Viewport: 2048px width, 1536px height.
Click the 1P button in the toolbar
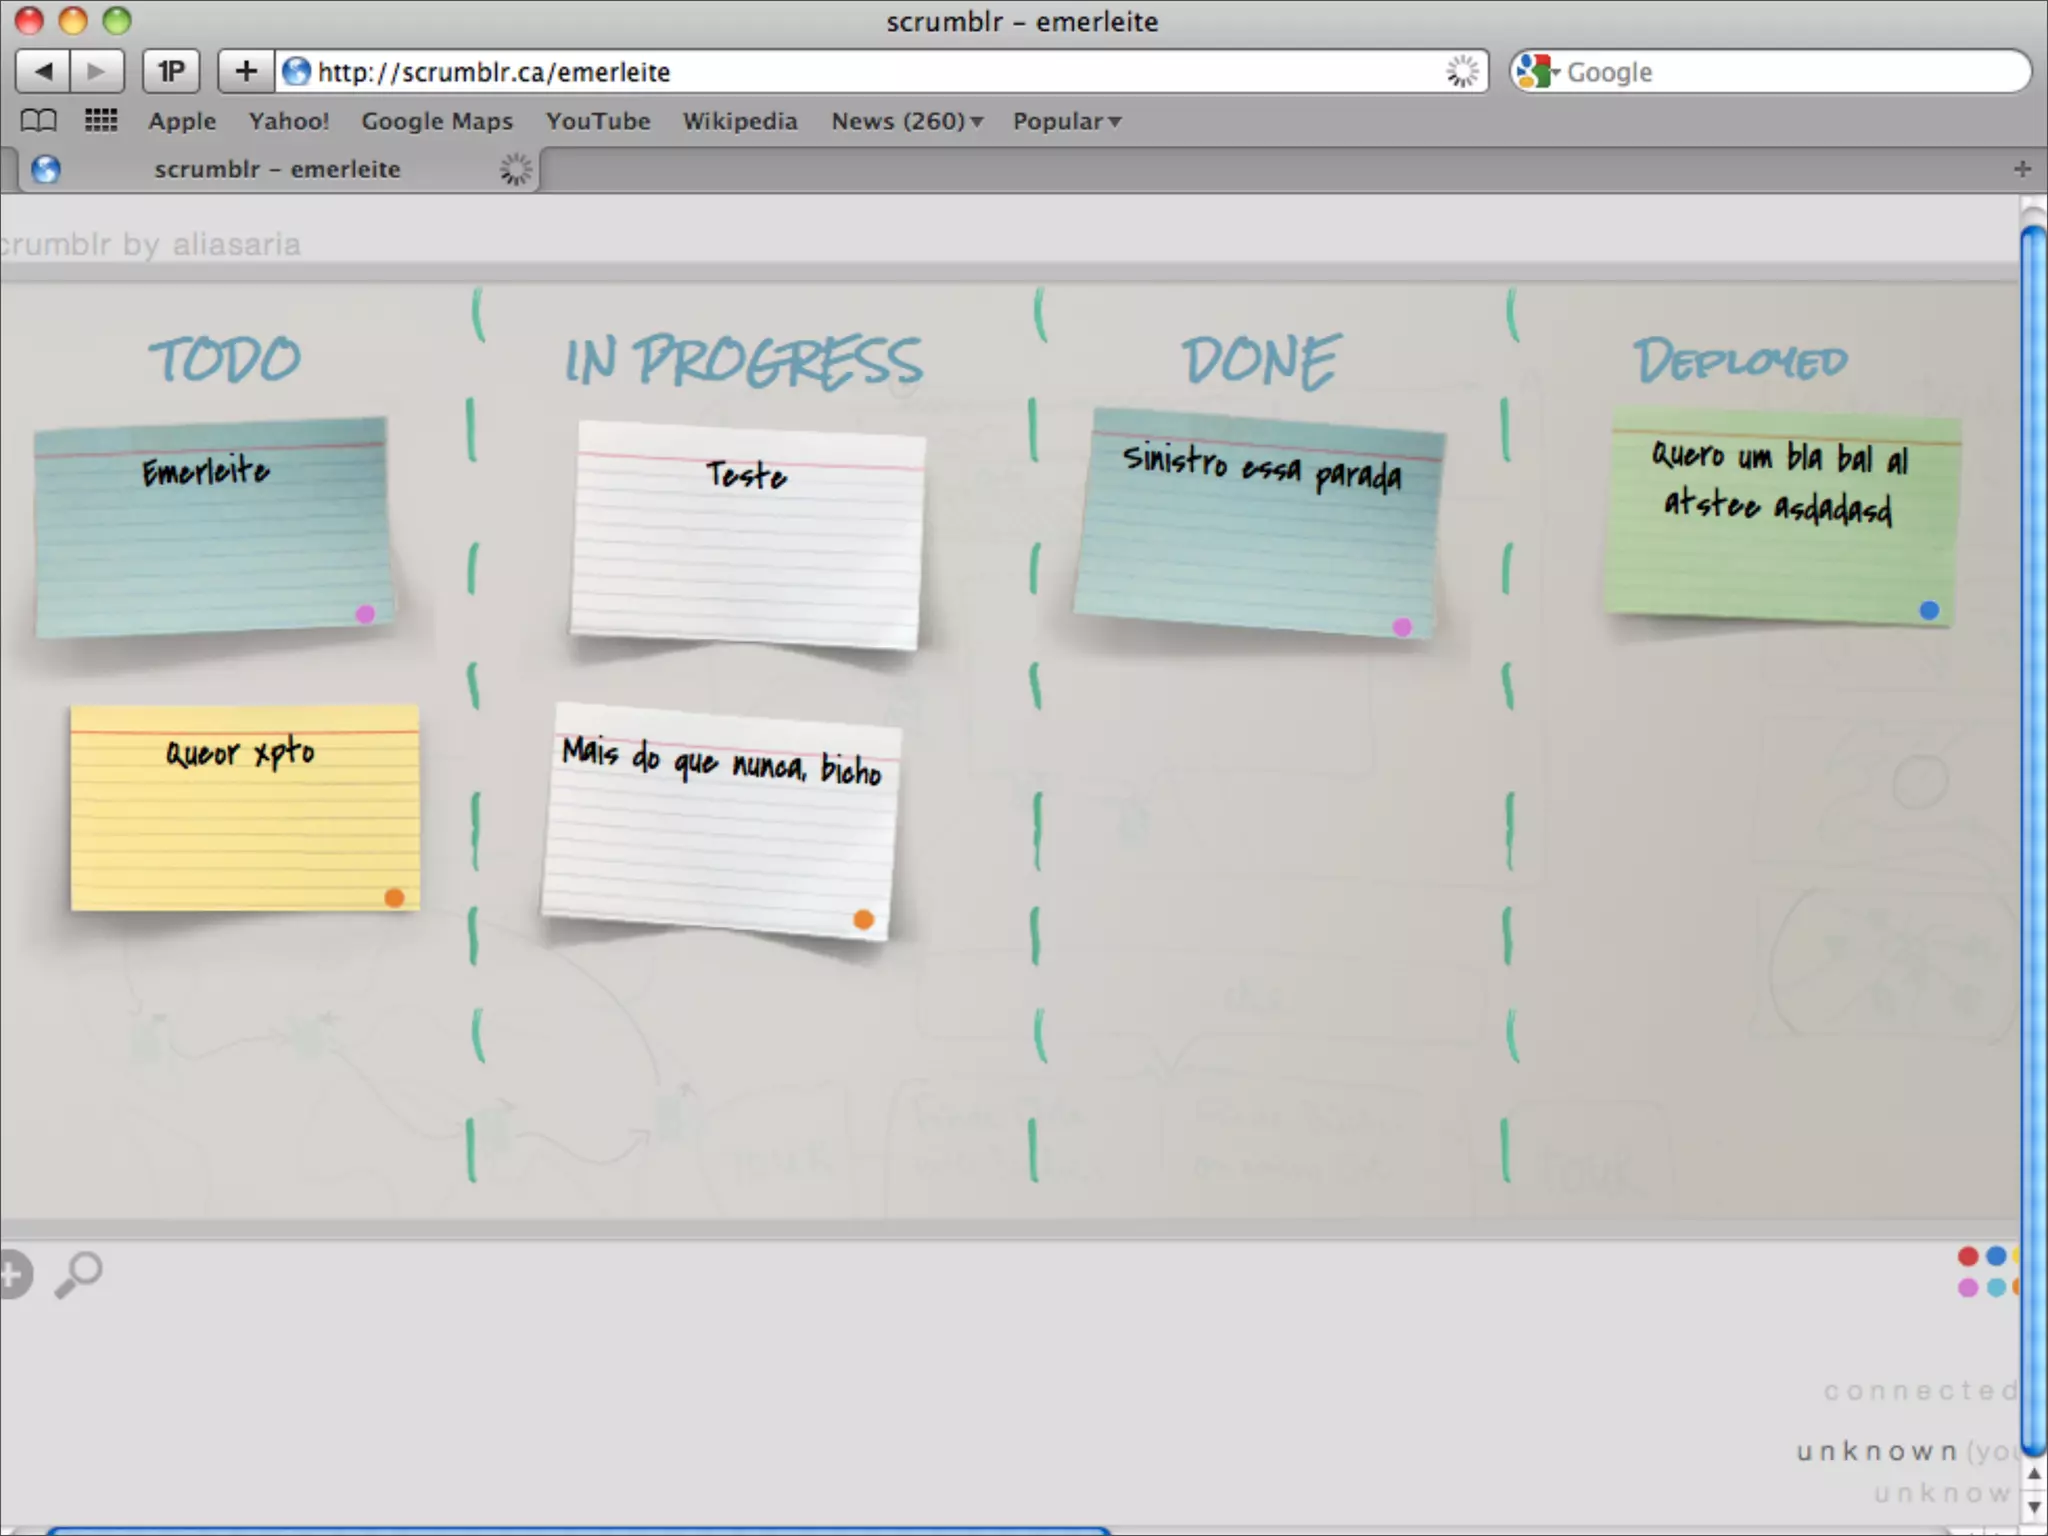171,72
